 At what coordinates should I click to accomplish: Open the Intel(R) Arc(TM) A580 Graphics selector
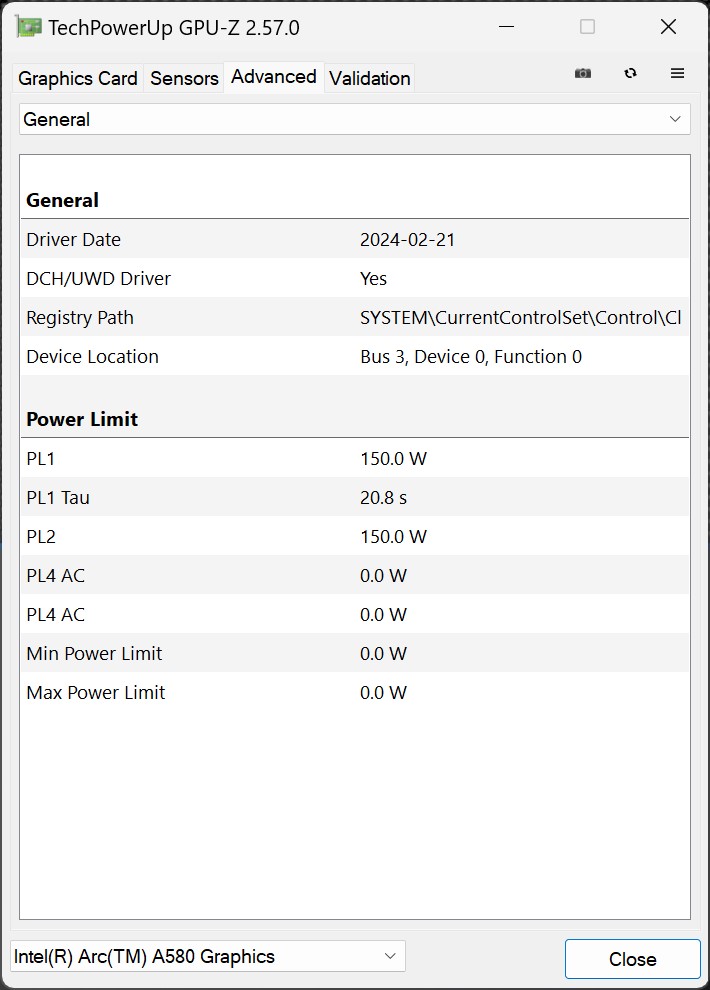208,957
